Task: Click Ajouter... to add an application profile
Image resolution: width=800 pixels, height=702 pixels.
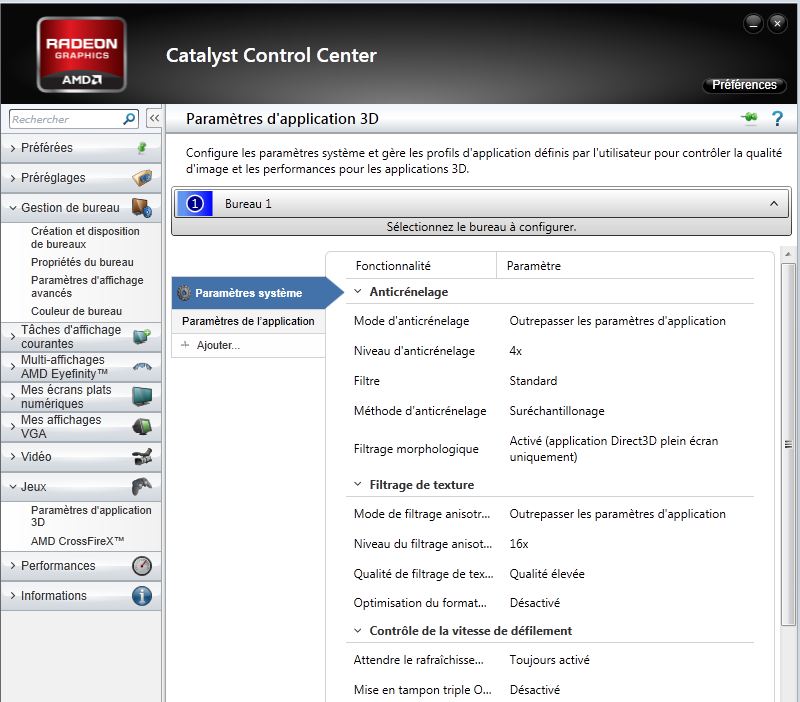Action: (x=218, y=345)
